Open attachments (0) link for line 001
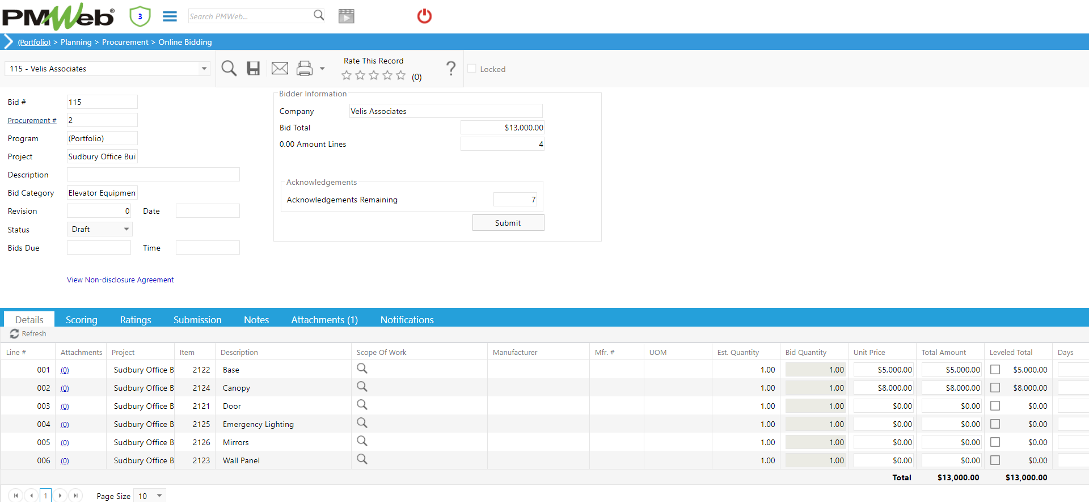Viewport: 1089px width, 502px height. [x=65, y=370]
